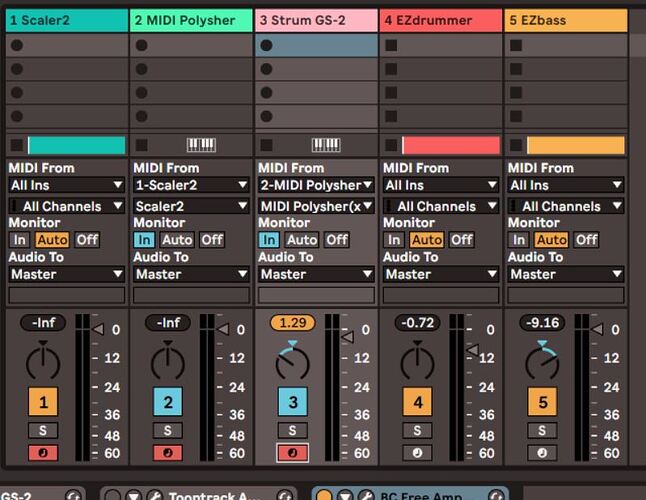Toggle MIDI Polysher track activator button 2
The height and width of the screenshot is (500, 646).
coord(168,402)
